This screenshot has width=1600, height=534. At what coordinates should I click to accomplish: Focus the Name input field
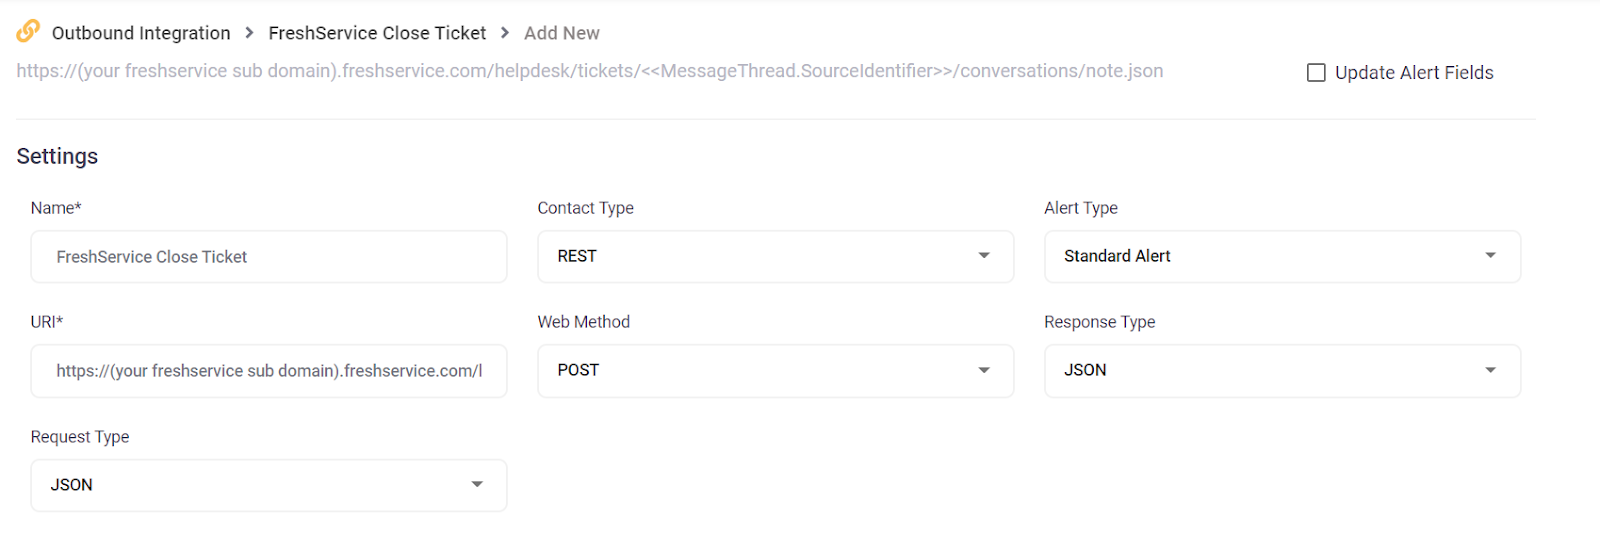pos(268,257)
